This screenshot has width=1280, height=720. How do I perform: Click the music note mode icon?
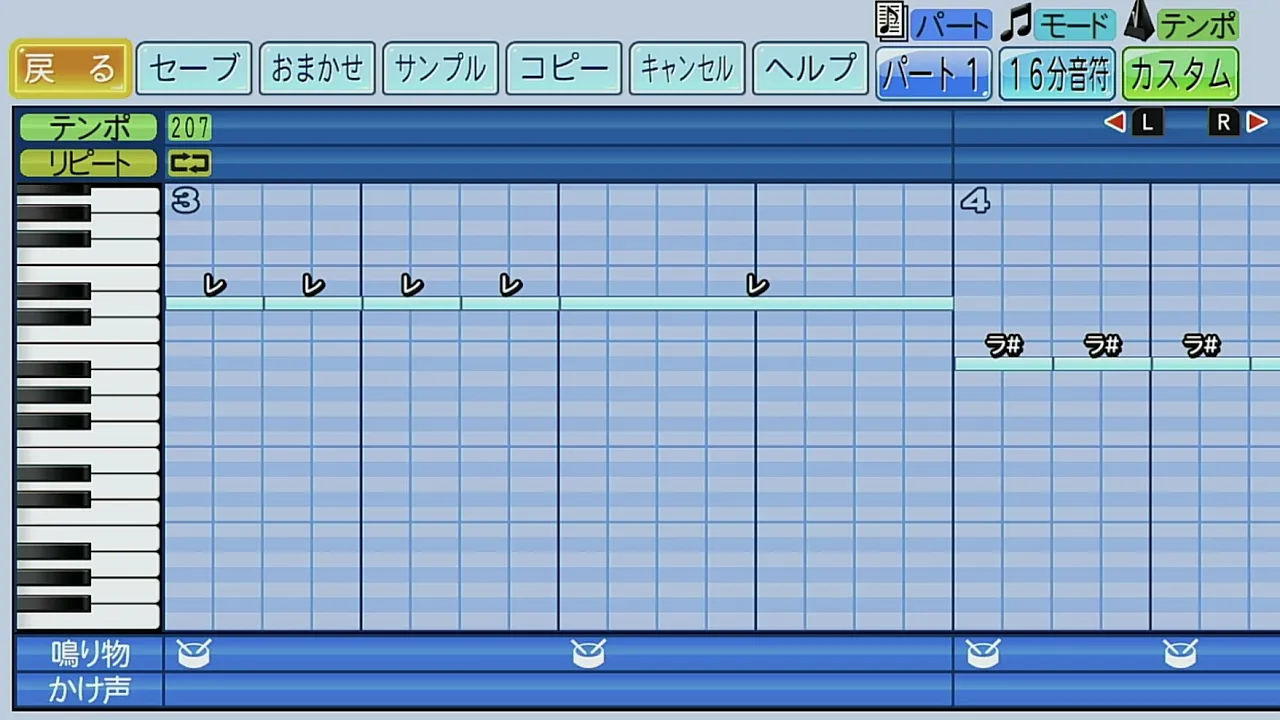pyautogui.click(x=1016, y=23)
